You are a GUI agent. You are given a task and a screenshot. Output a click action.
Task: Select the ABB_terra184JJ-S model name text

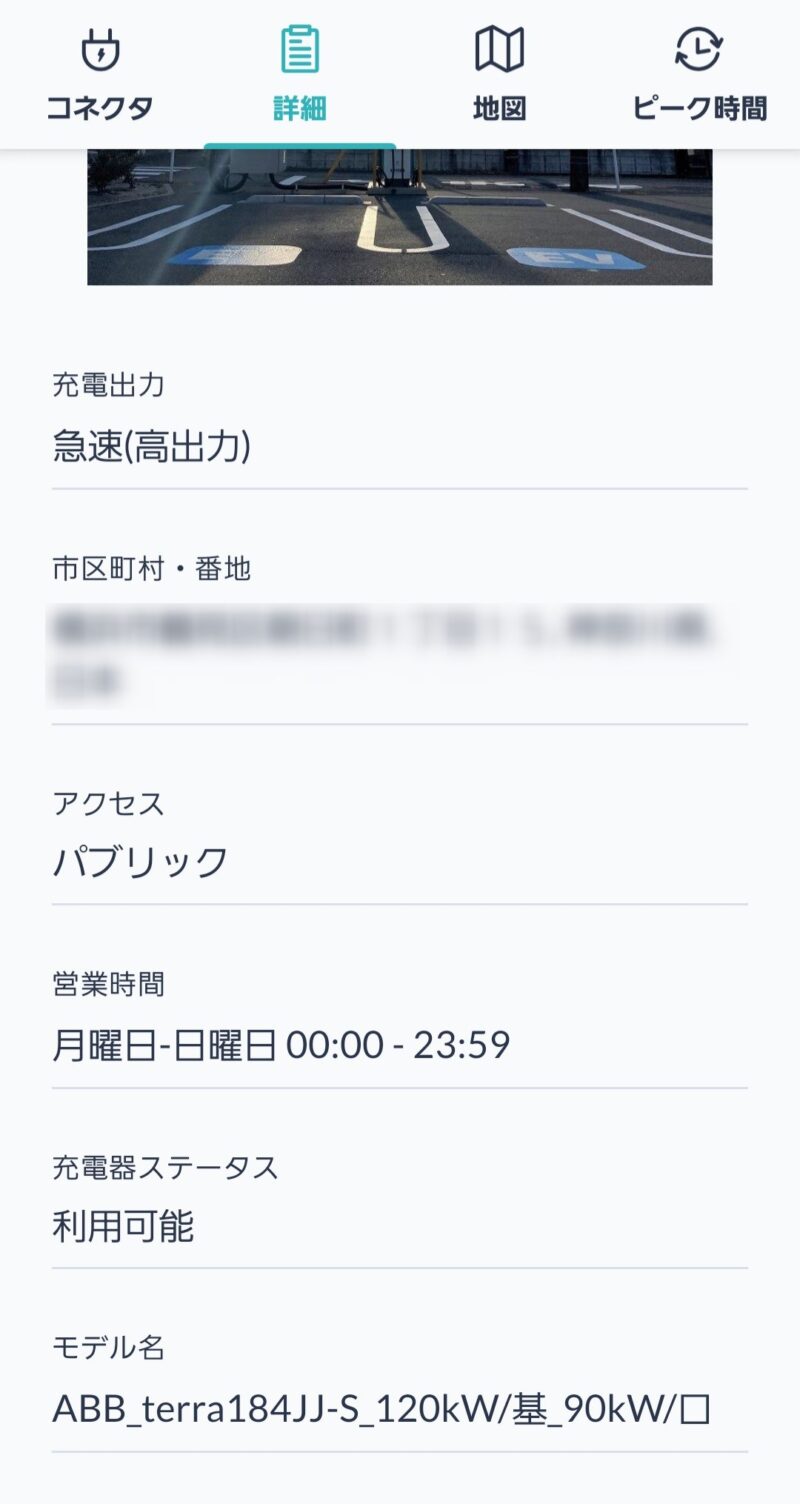[381, 1410]
